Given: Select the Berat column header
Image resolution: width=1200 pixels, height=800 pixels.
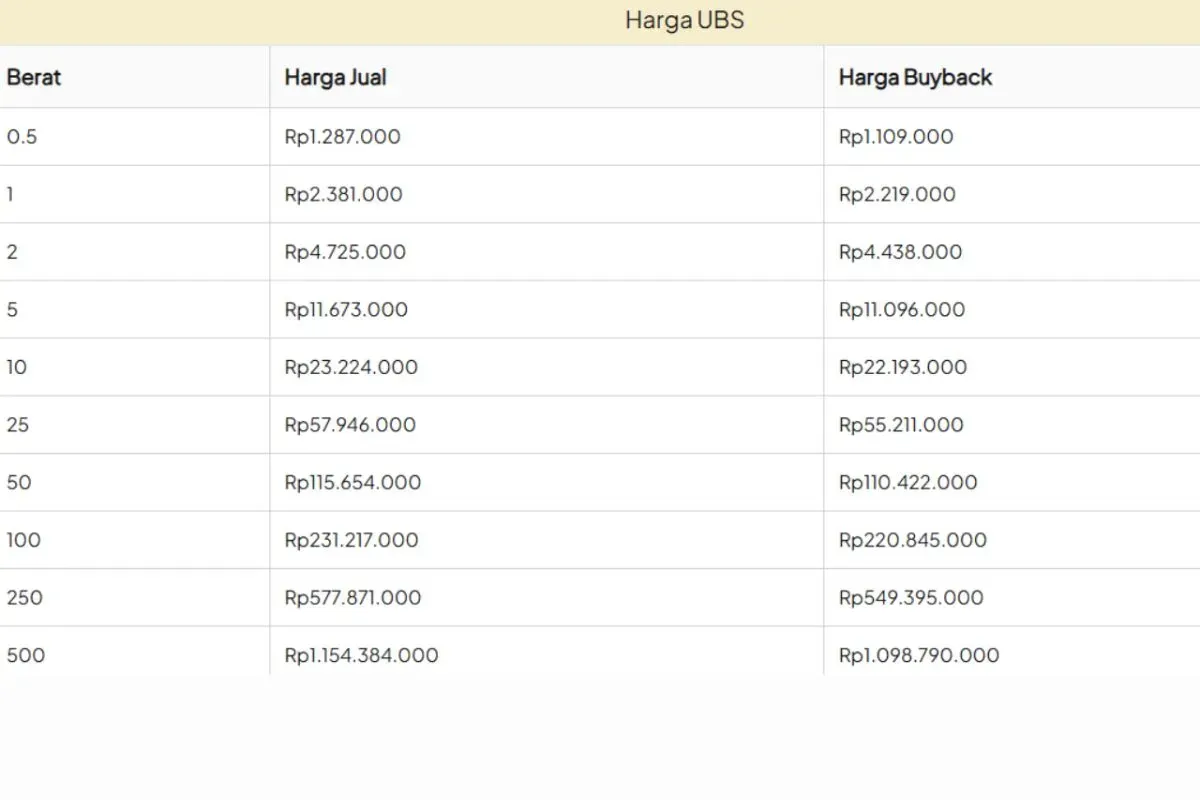Looking at the screenshot, I should tap(34, 77).
